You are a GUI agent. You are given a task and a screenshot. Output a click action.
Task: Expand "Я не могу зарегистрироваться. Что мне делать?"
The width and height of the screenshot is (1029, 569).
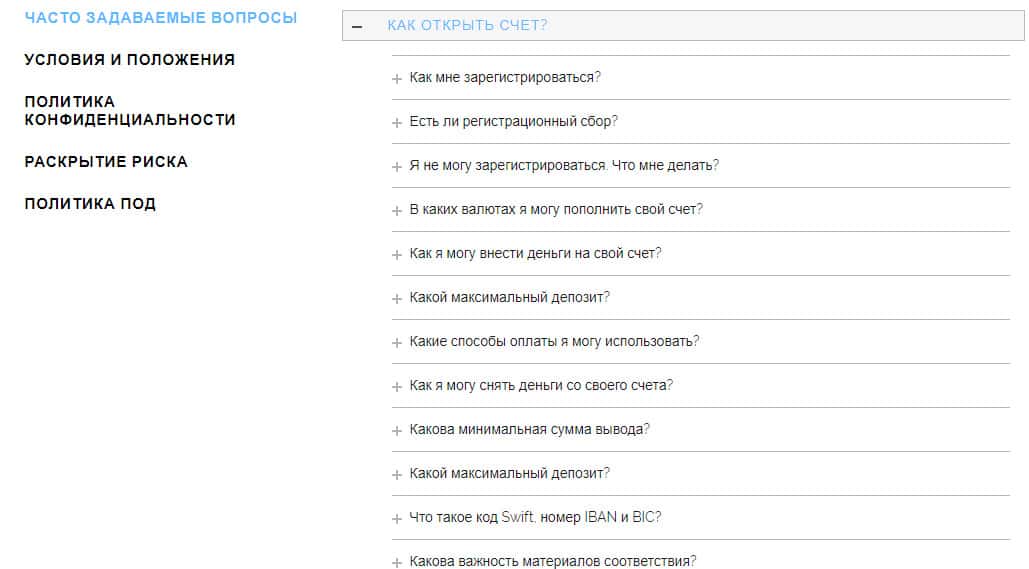564,166
